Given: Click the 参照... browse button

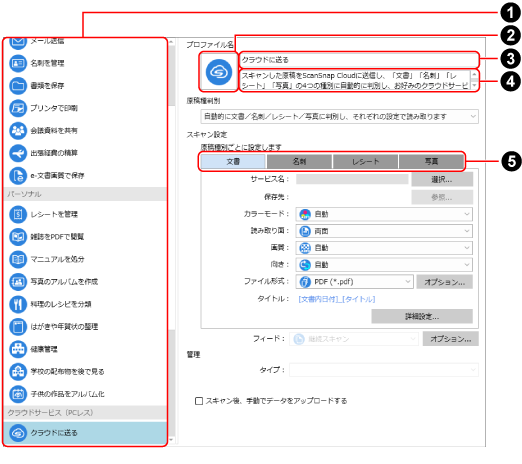Looking at the screenshot, I should (x=442, y=197).
